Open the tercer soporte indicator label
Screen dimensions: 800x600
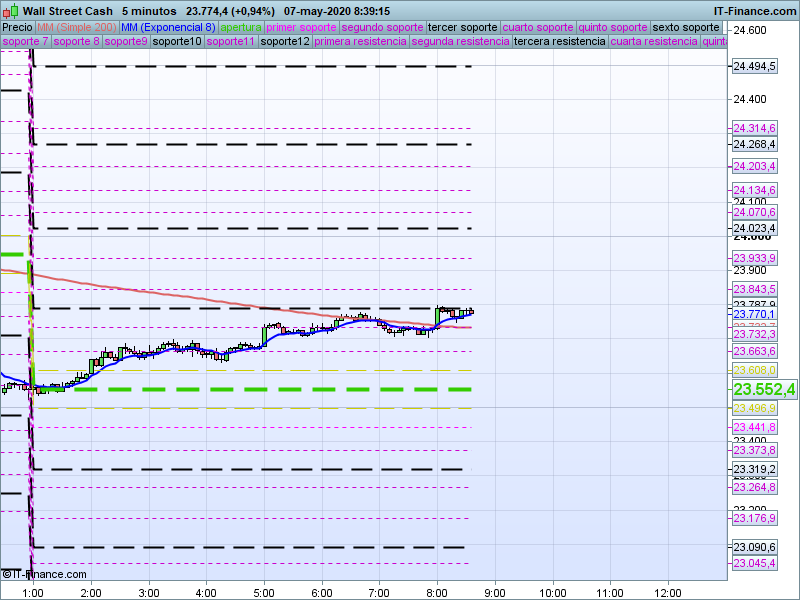click(462, 27)
